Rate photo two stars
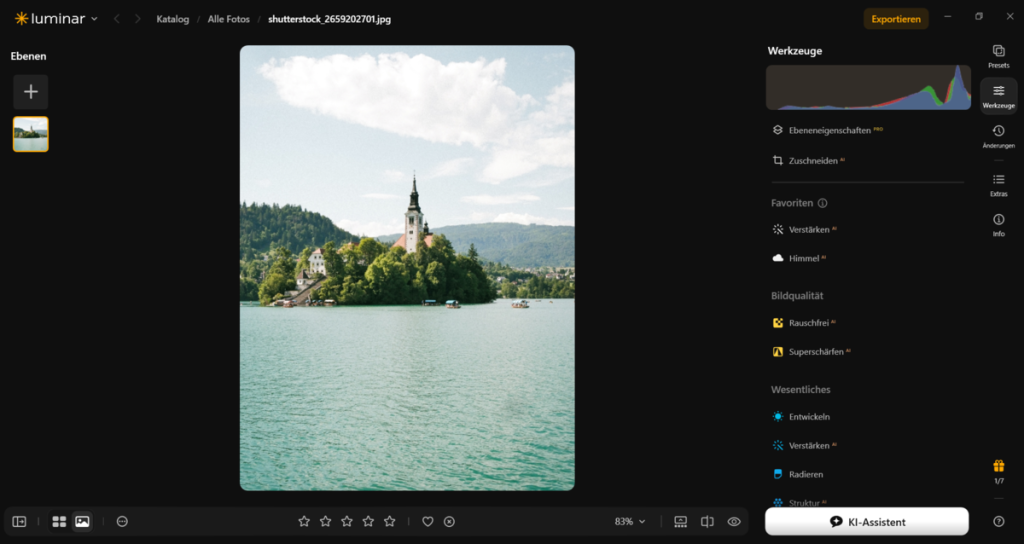This screenshot has width=1024, height=544. point(325,521)
